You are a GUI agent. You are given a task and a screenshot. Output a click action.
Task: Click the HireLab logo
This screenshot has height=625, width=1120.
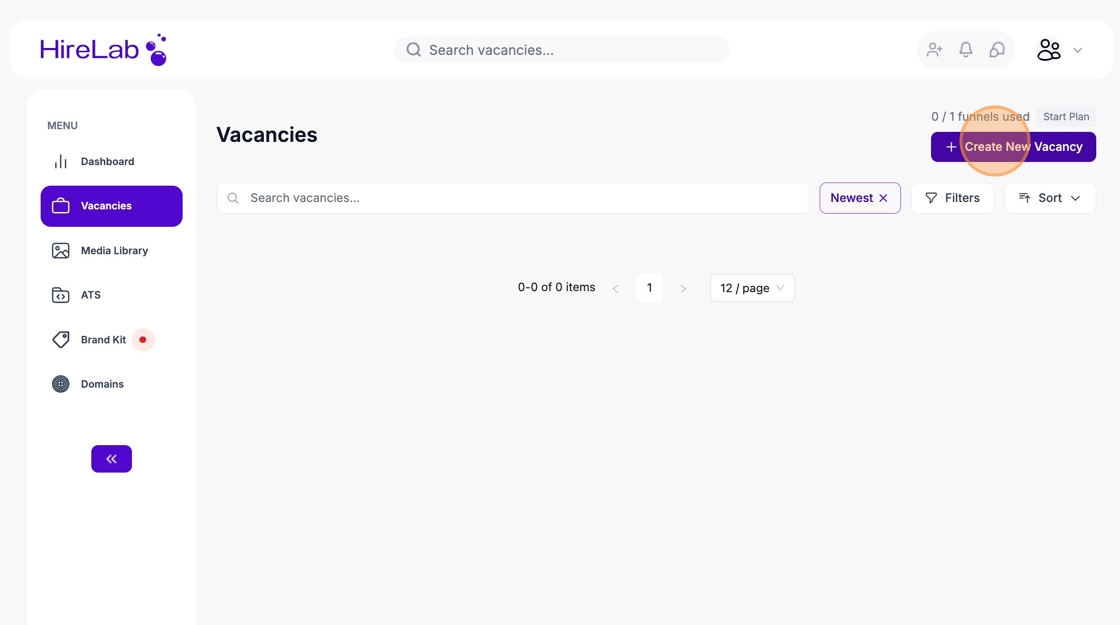[x=103, y=50]
